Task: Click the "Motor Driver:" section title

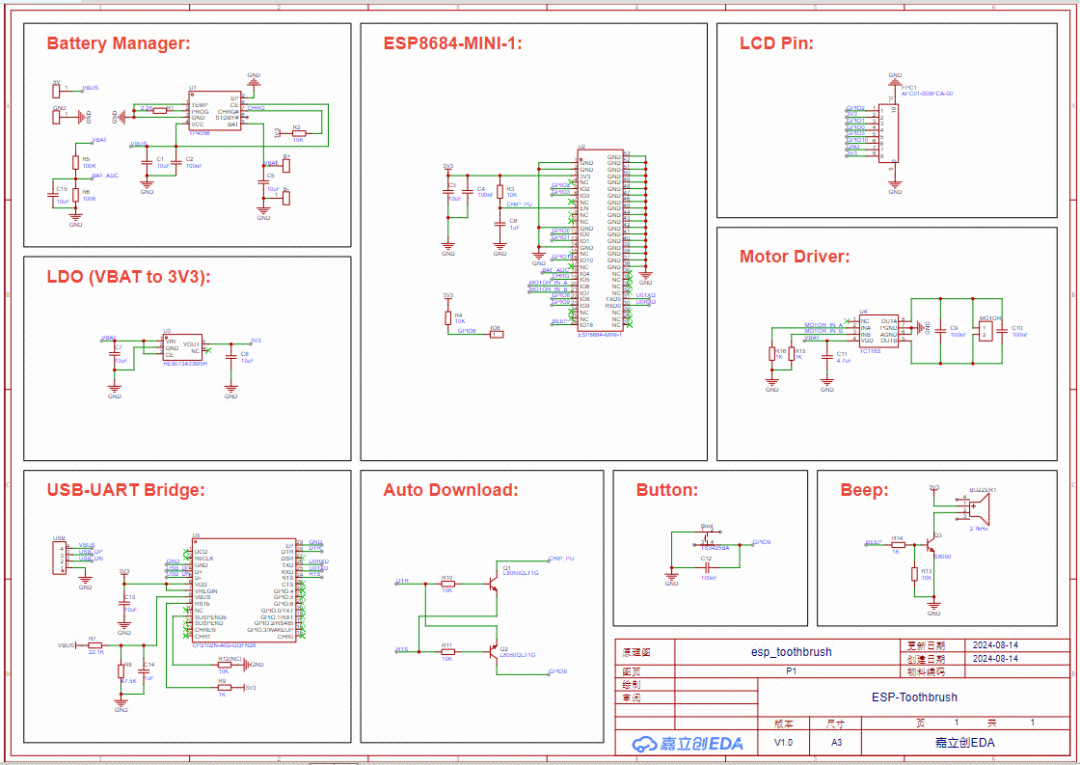Action: click(794, 256)
